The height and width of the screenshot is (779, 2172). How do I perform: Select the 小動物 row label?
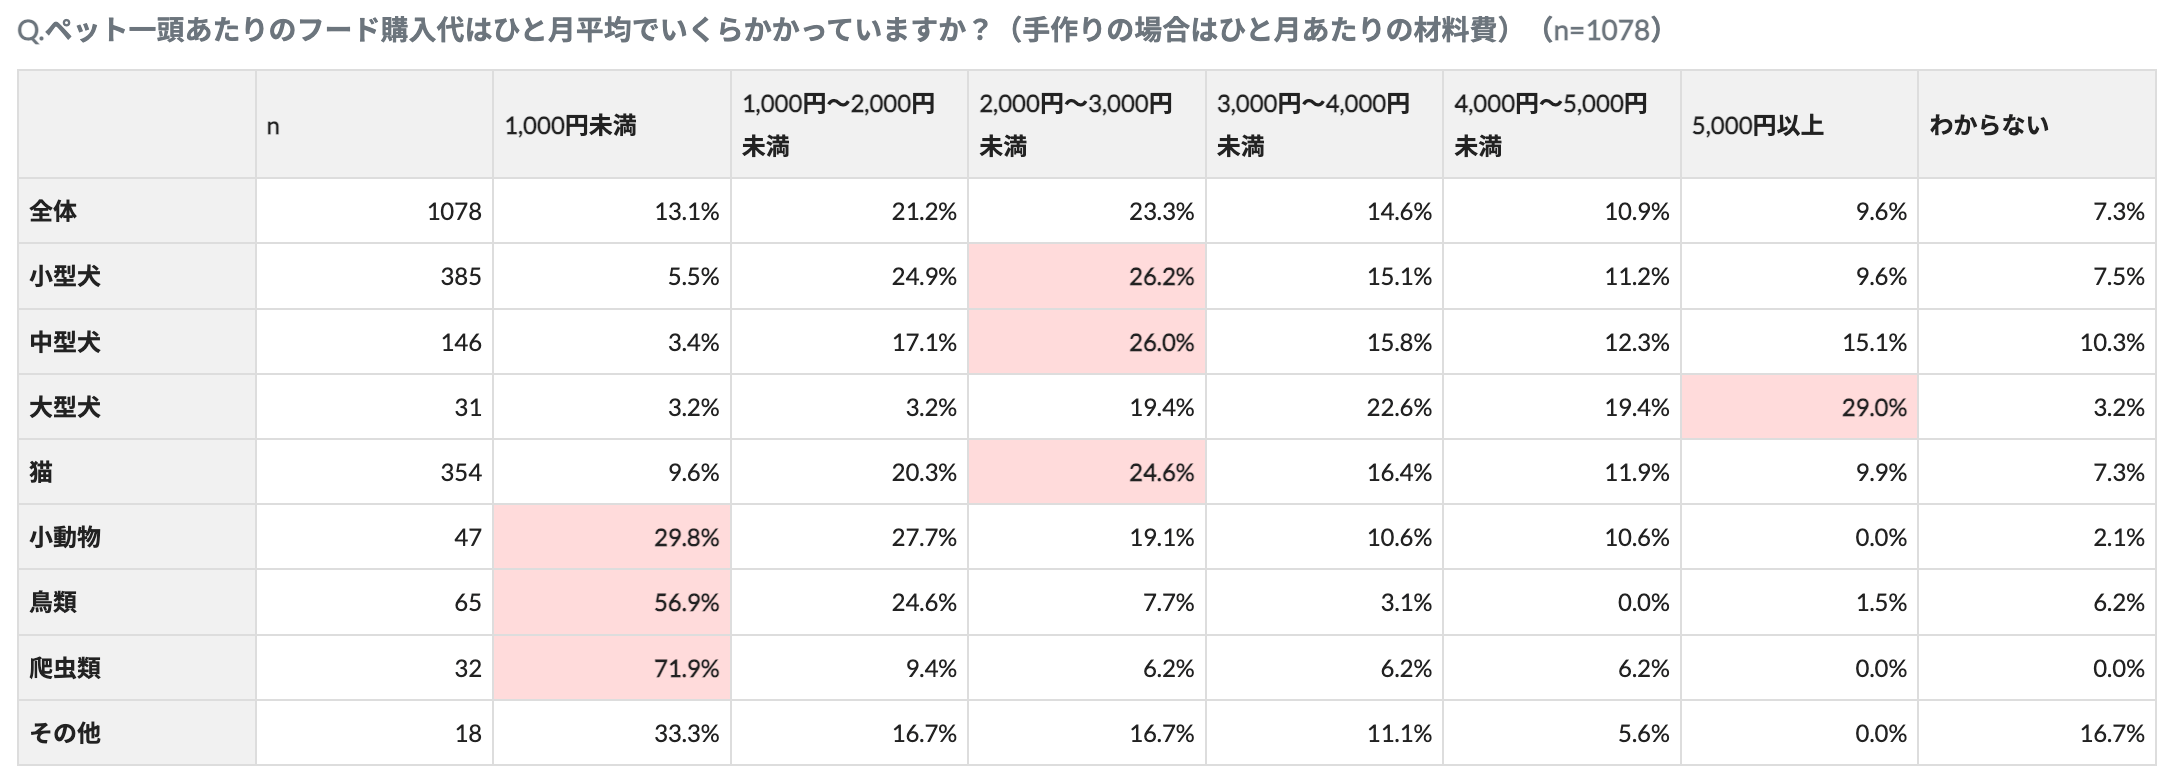[x=65, y=537]
